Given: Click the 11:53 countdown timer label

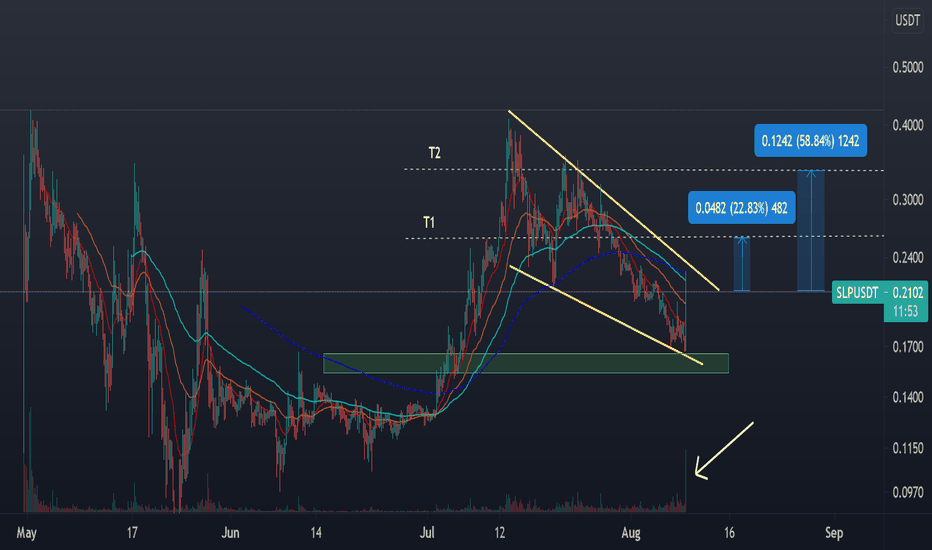Looking at the screenshot, I should [905, 312].
